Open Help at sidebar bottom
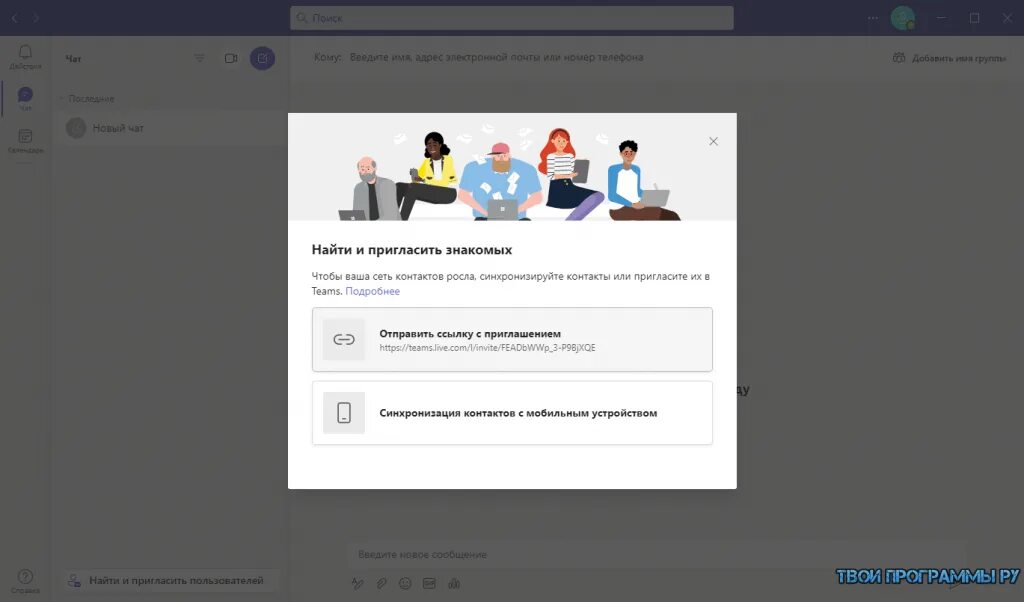 point(25,580)
